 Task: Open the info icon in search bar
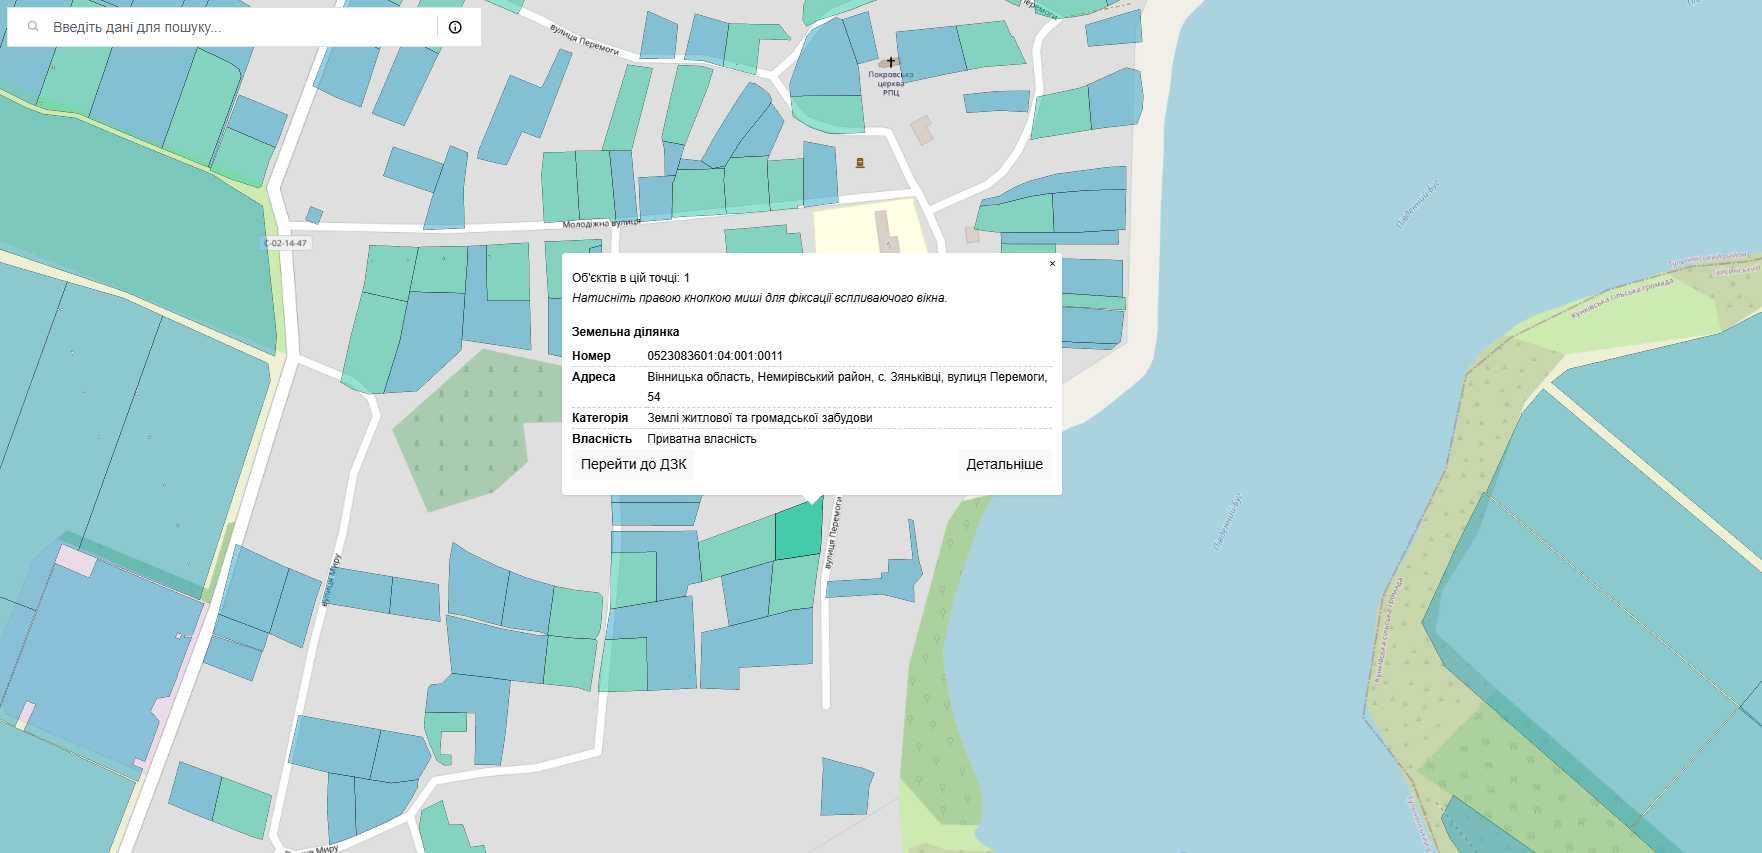(x=455, y=27)
